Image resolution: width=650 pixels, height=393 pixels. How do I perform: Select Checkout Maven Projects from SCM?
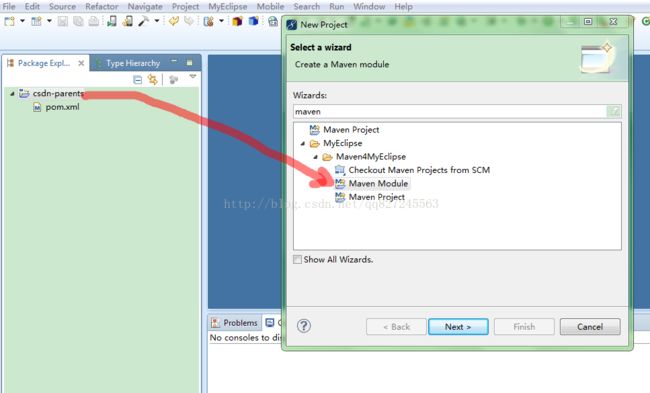pos(419,170)
